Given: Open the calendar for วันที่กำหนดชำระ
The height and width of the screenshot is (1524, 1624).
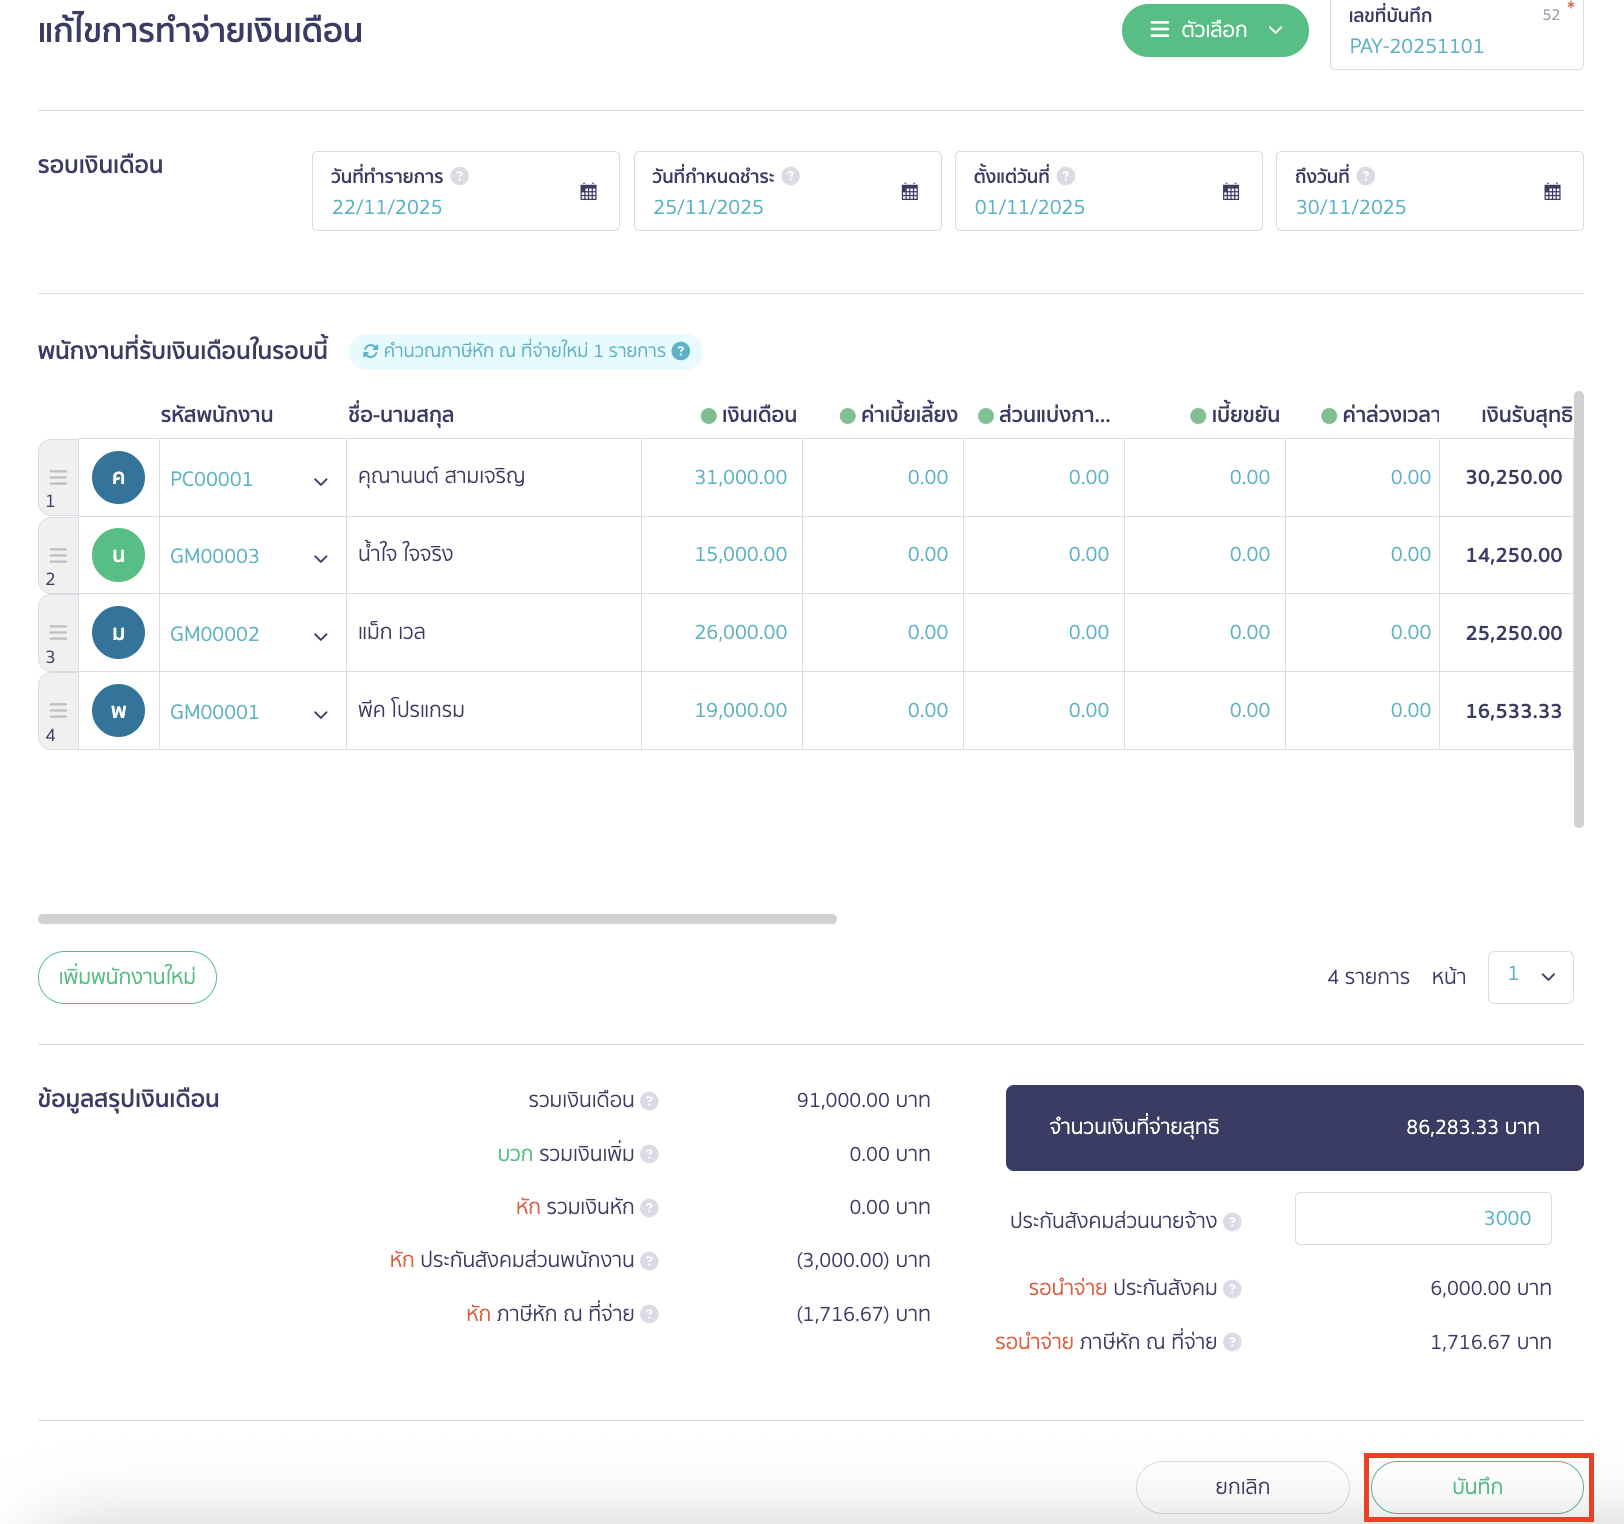Looking at the screenshot, I should pyautogui.click(x=909, y=191).
